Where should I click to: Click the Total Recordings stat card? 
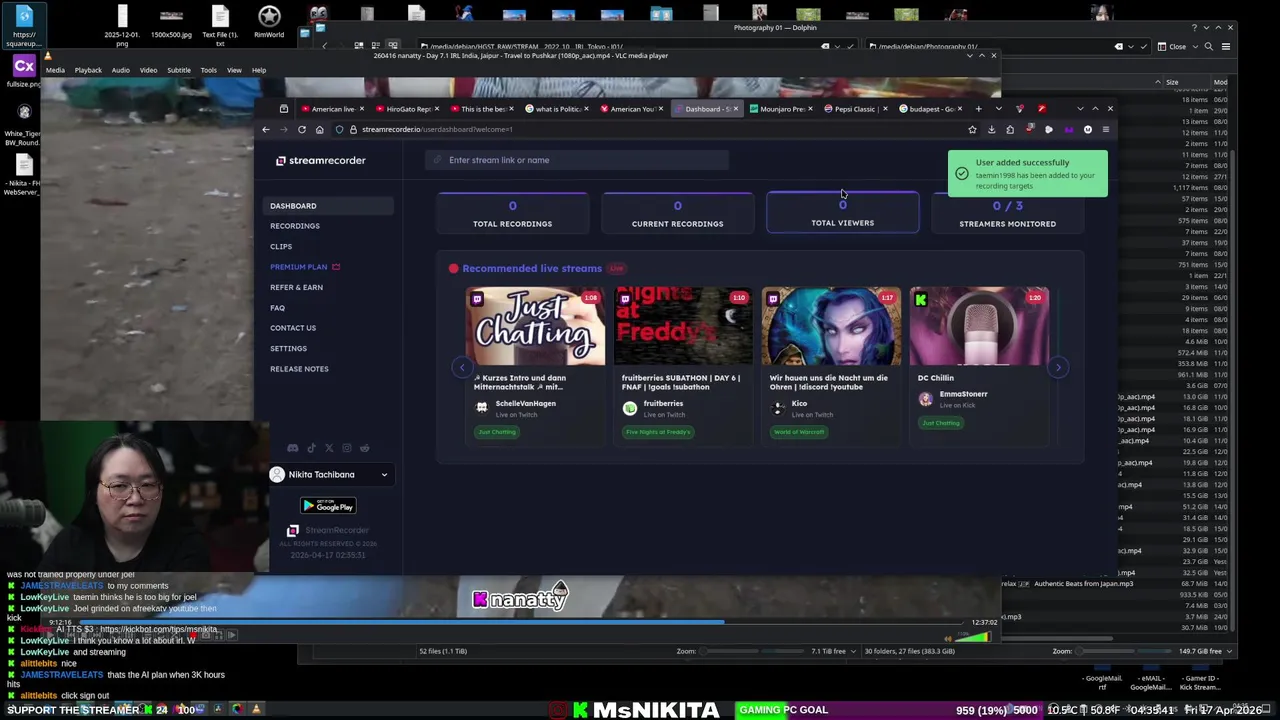point(512,212)
